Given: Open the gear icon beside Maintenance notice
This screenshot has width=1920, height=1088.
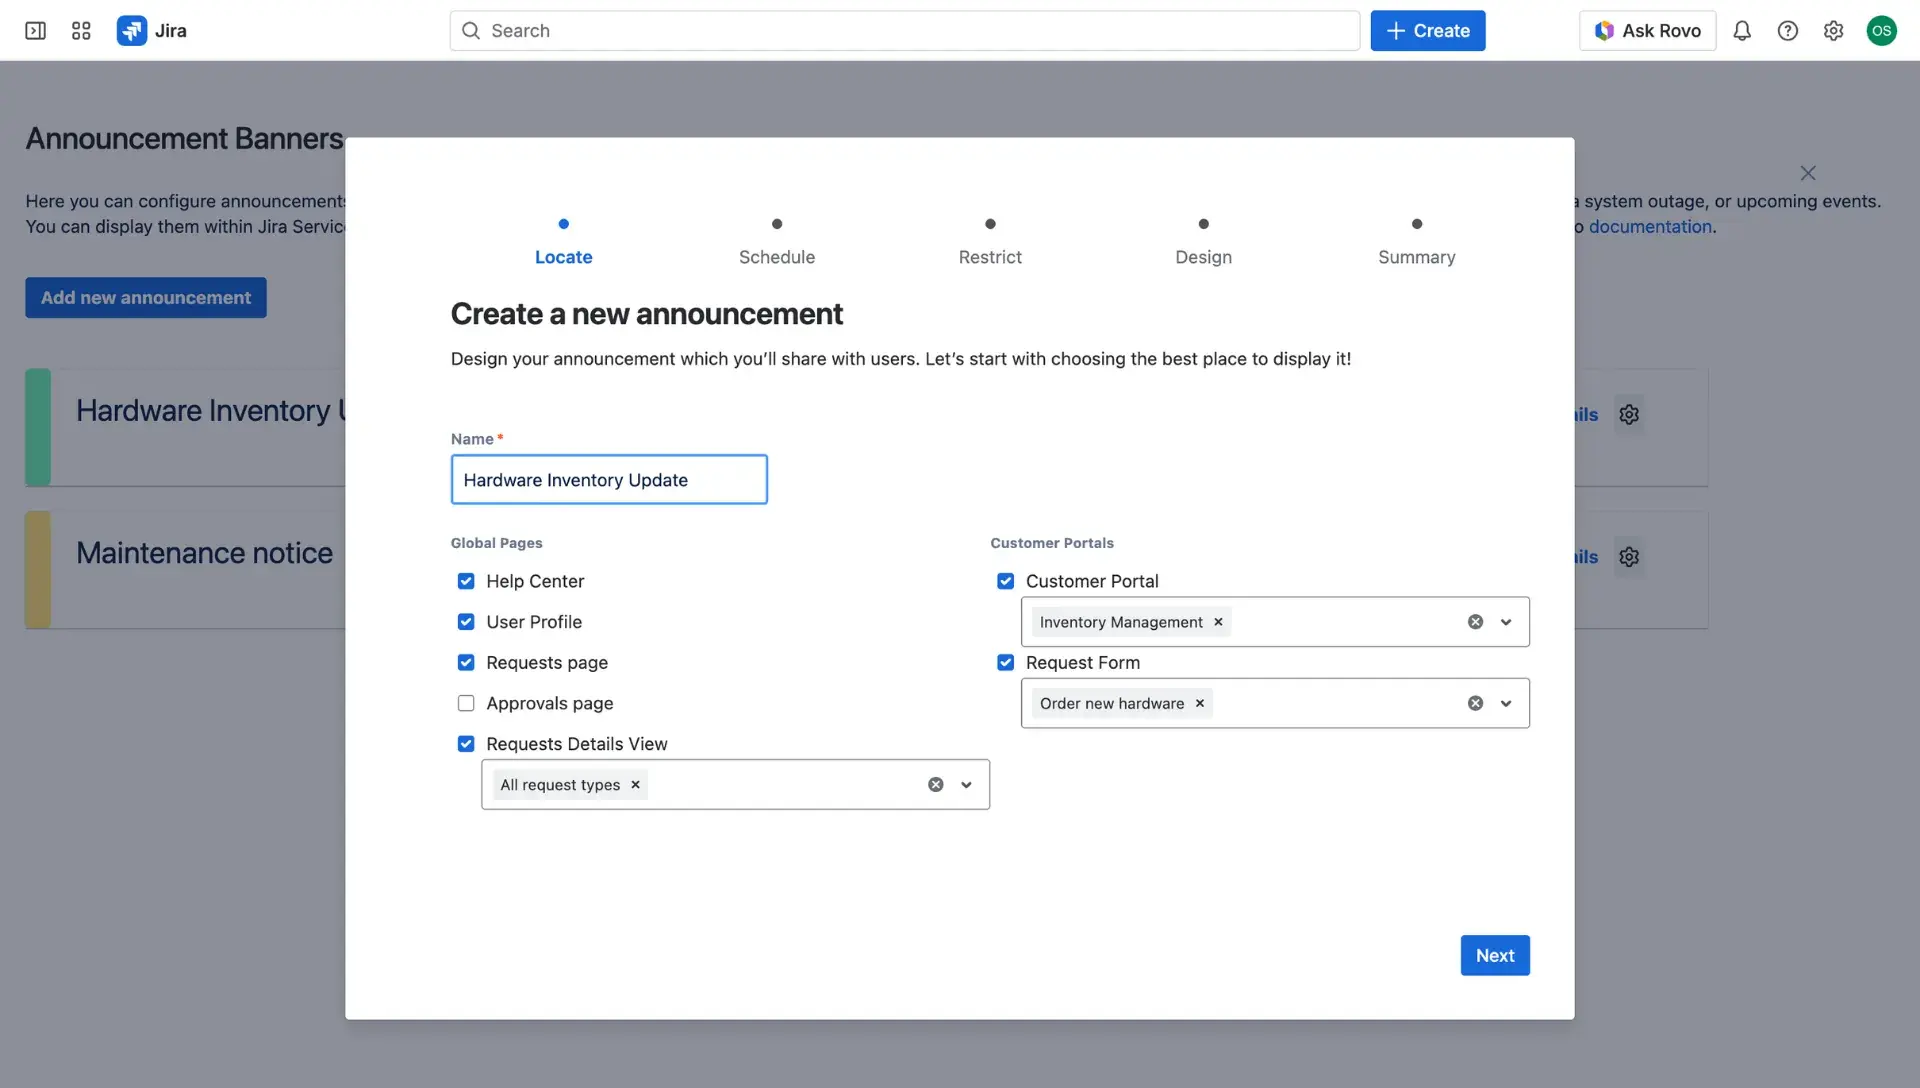Looking at the screenshot, I should (x=1629, y=557).
